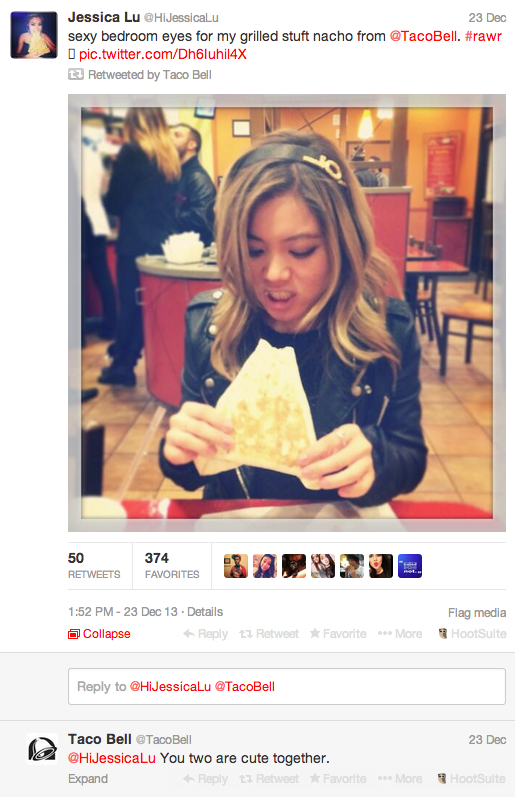Open HootSuite on Jessica Lu's tweet
The image size is (532, 798).
pos(472,634)
